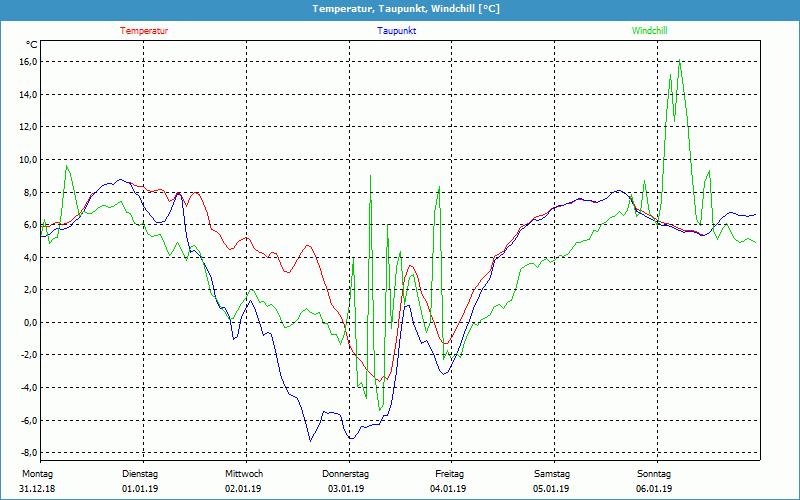Viewport: 800px width, 500px height.
Task: Click the Dienstag day label
Action: (140, 474)
